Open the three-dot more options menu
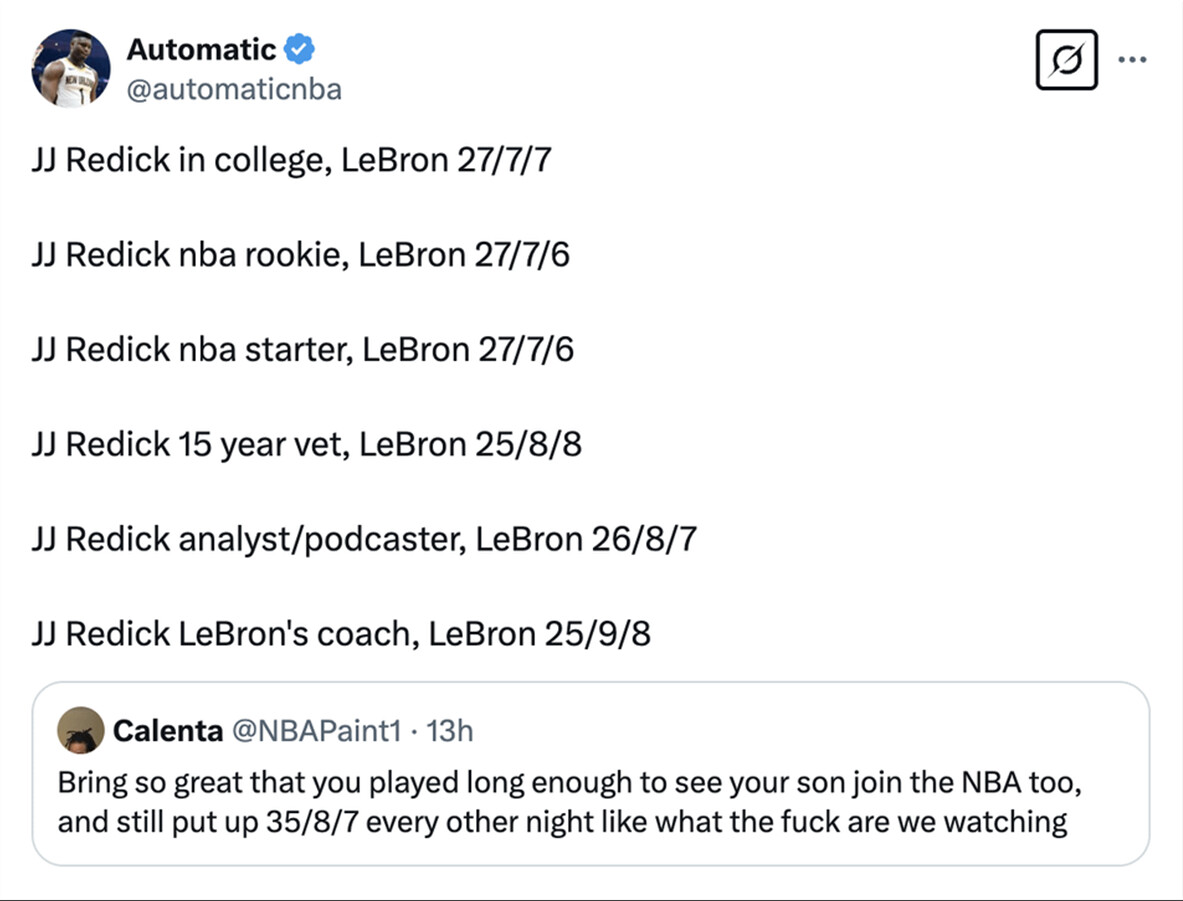The height and width of the screenshot is (901, 1183). (1132, 60)
